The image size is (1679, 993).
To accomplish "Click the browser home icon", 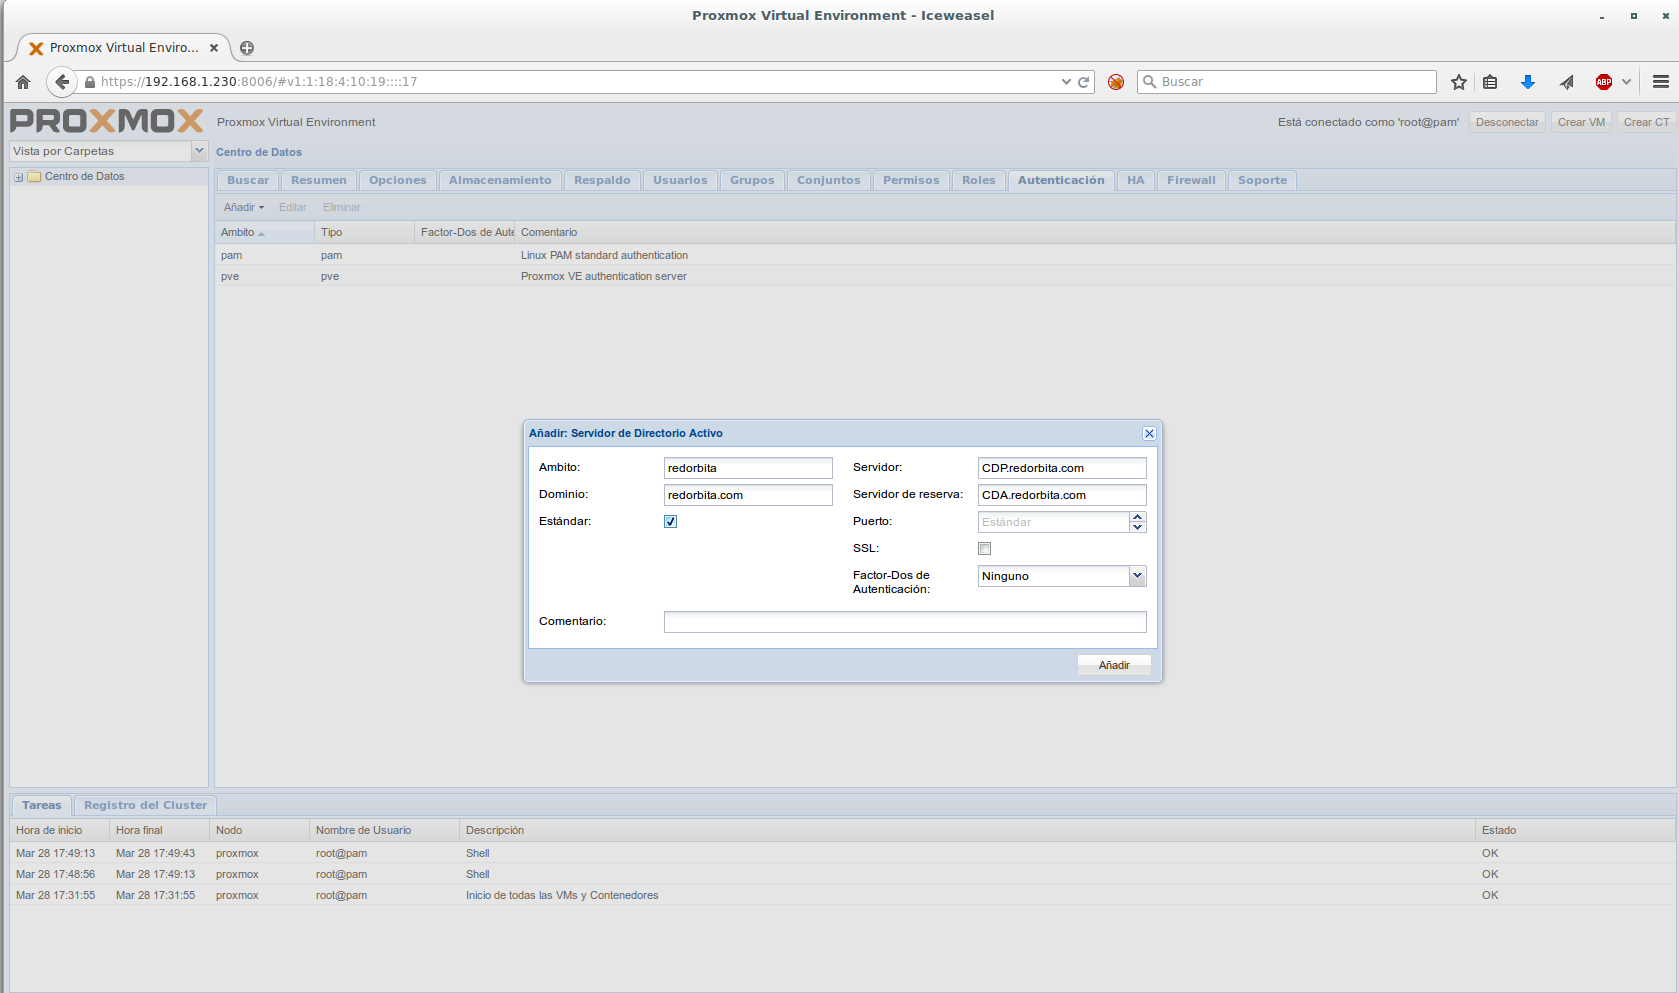I will (23, 82).
